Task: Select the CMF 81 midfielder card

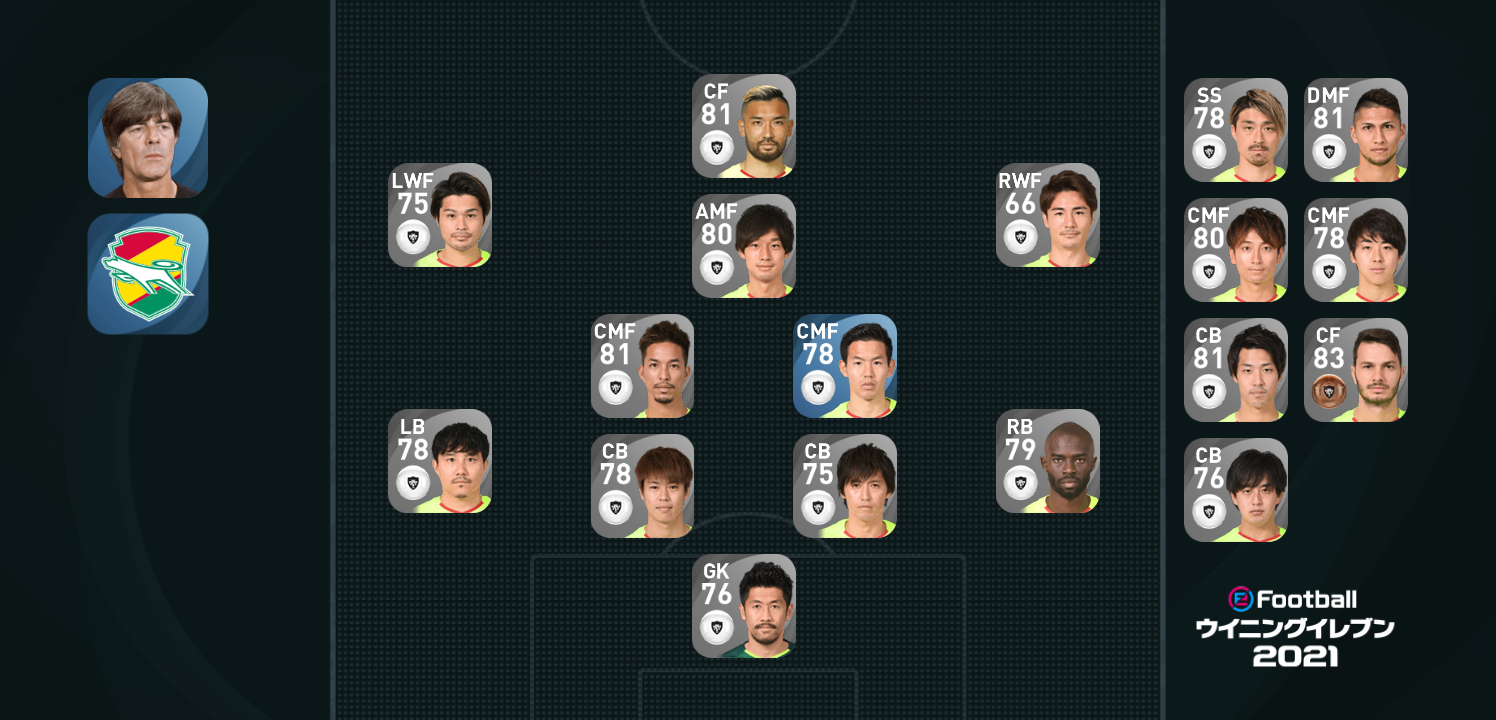Action: tap(643, 366)
